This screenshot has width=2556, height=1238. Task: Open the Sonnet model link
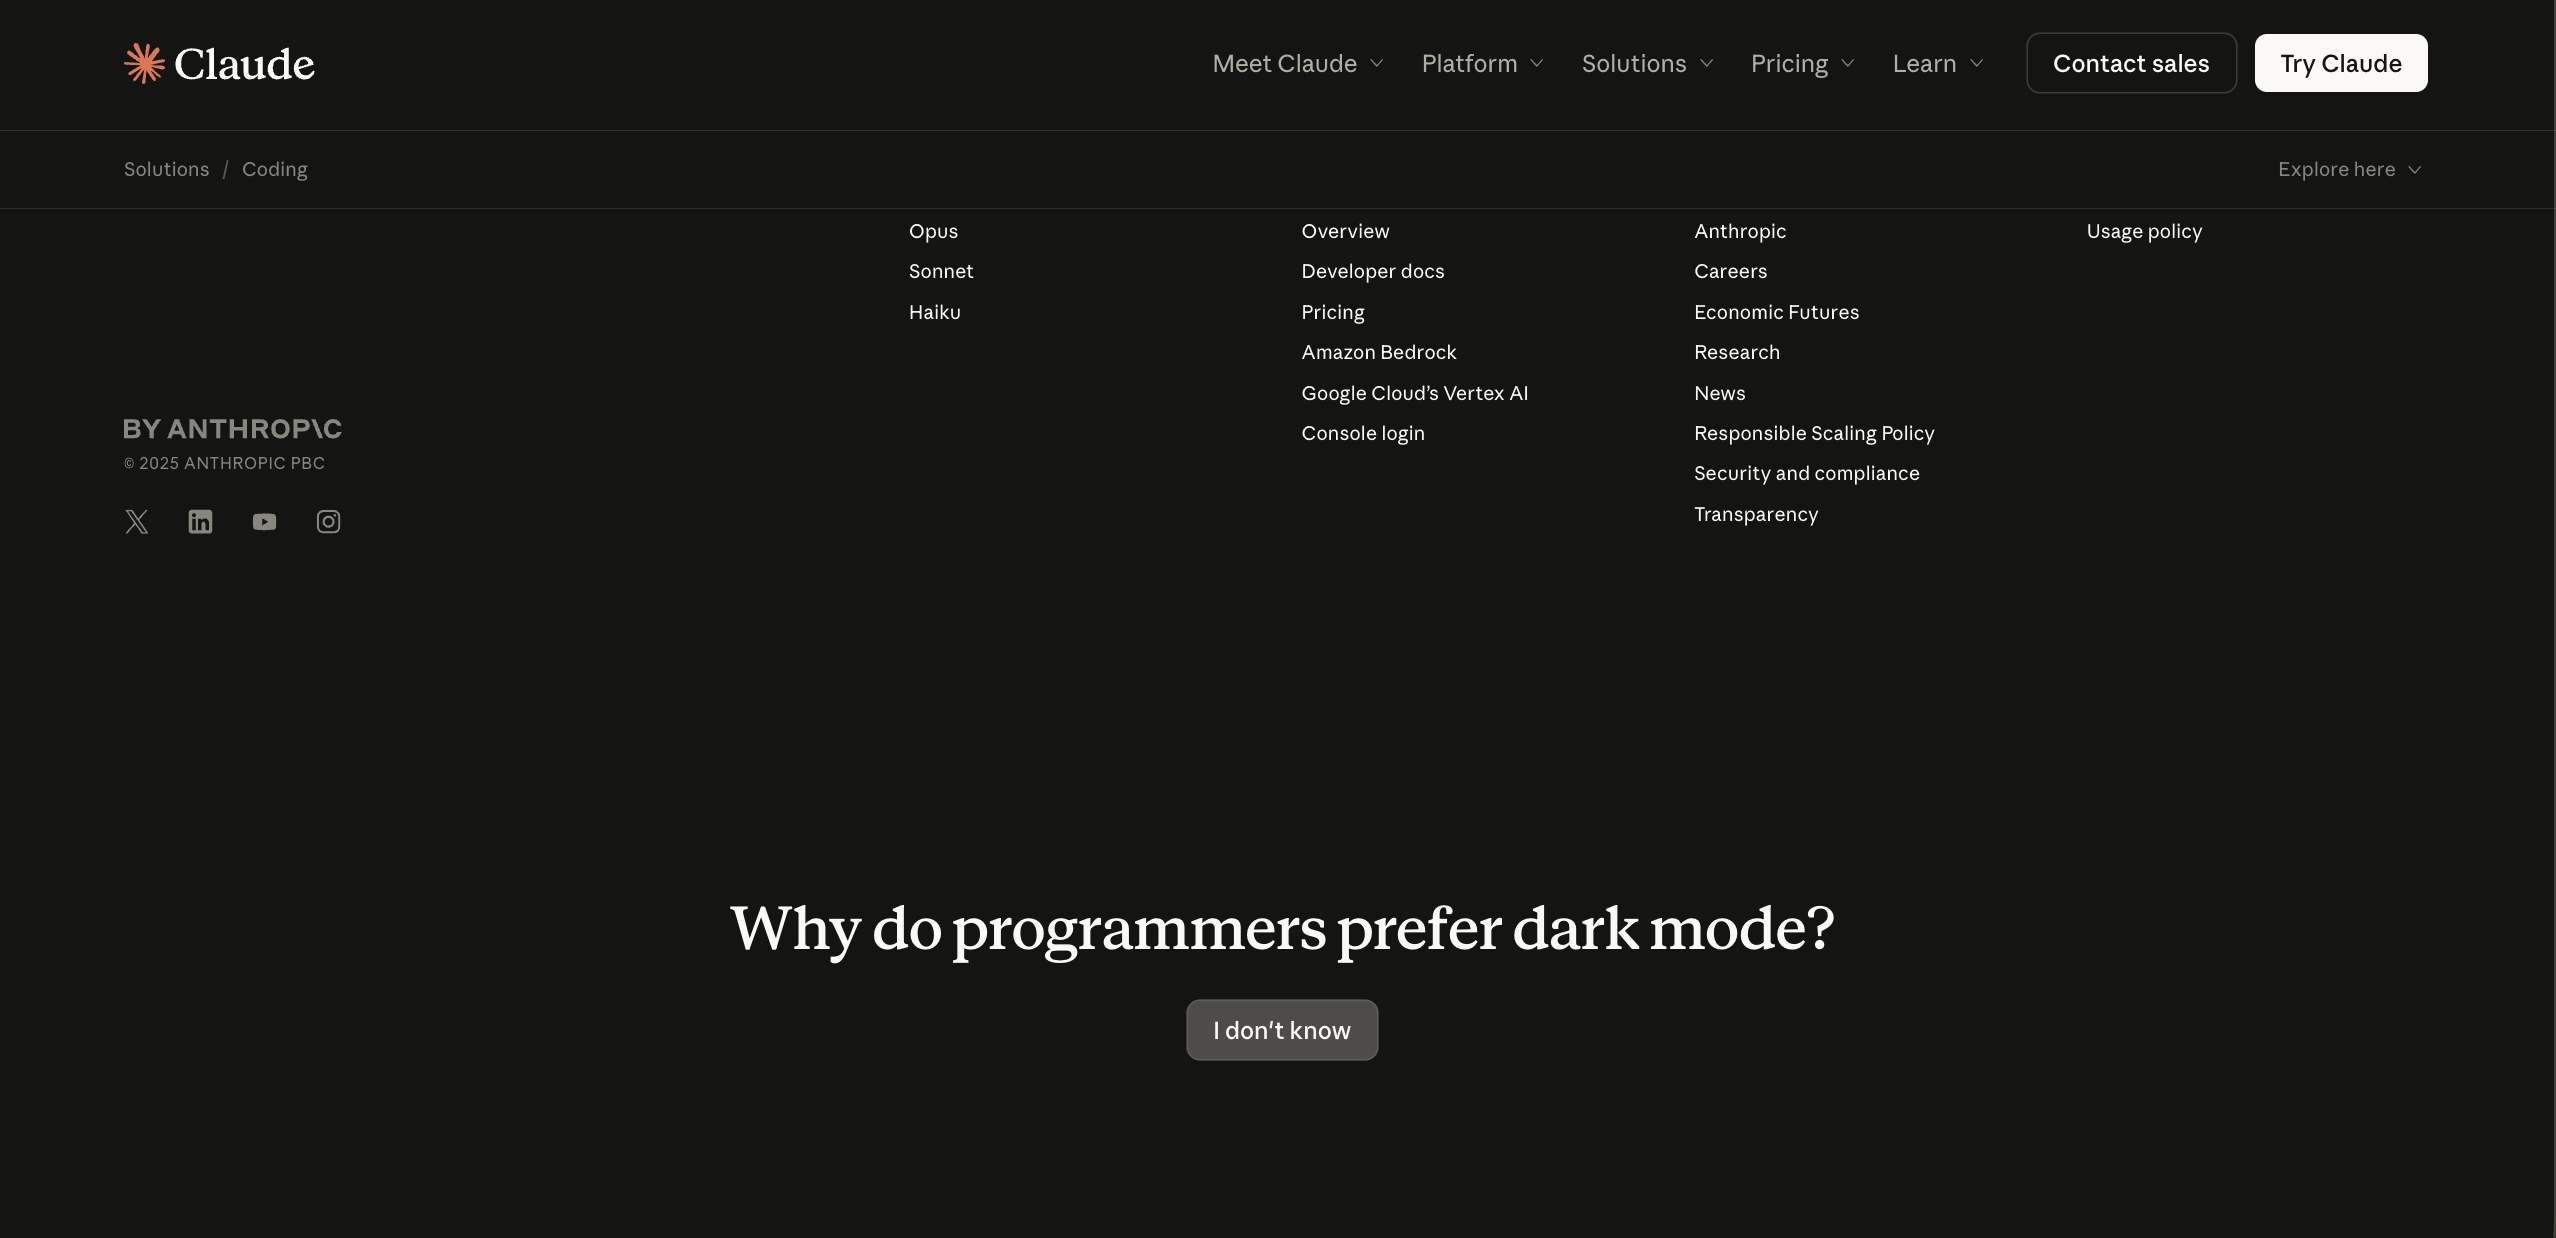[940, 271]
